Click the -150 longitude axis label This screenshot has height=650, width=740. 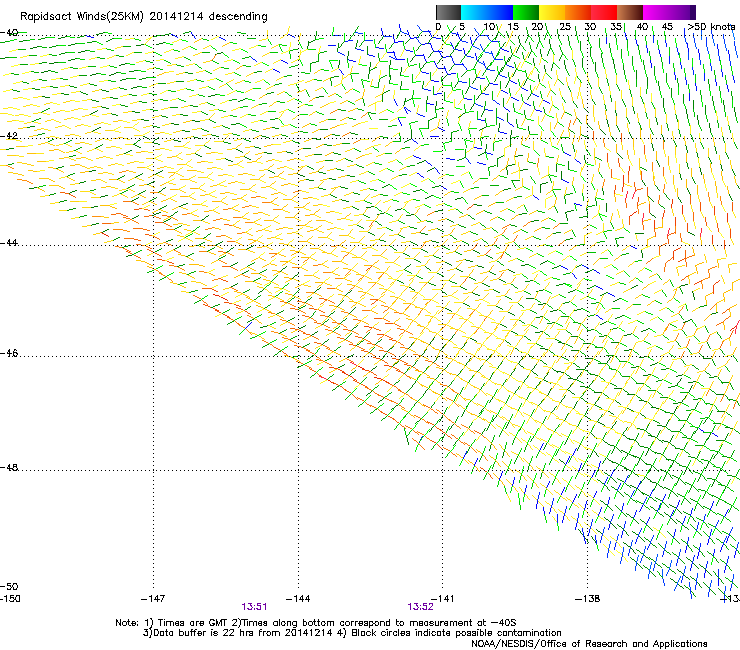coord(10,599)
